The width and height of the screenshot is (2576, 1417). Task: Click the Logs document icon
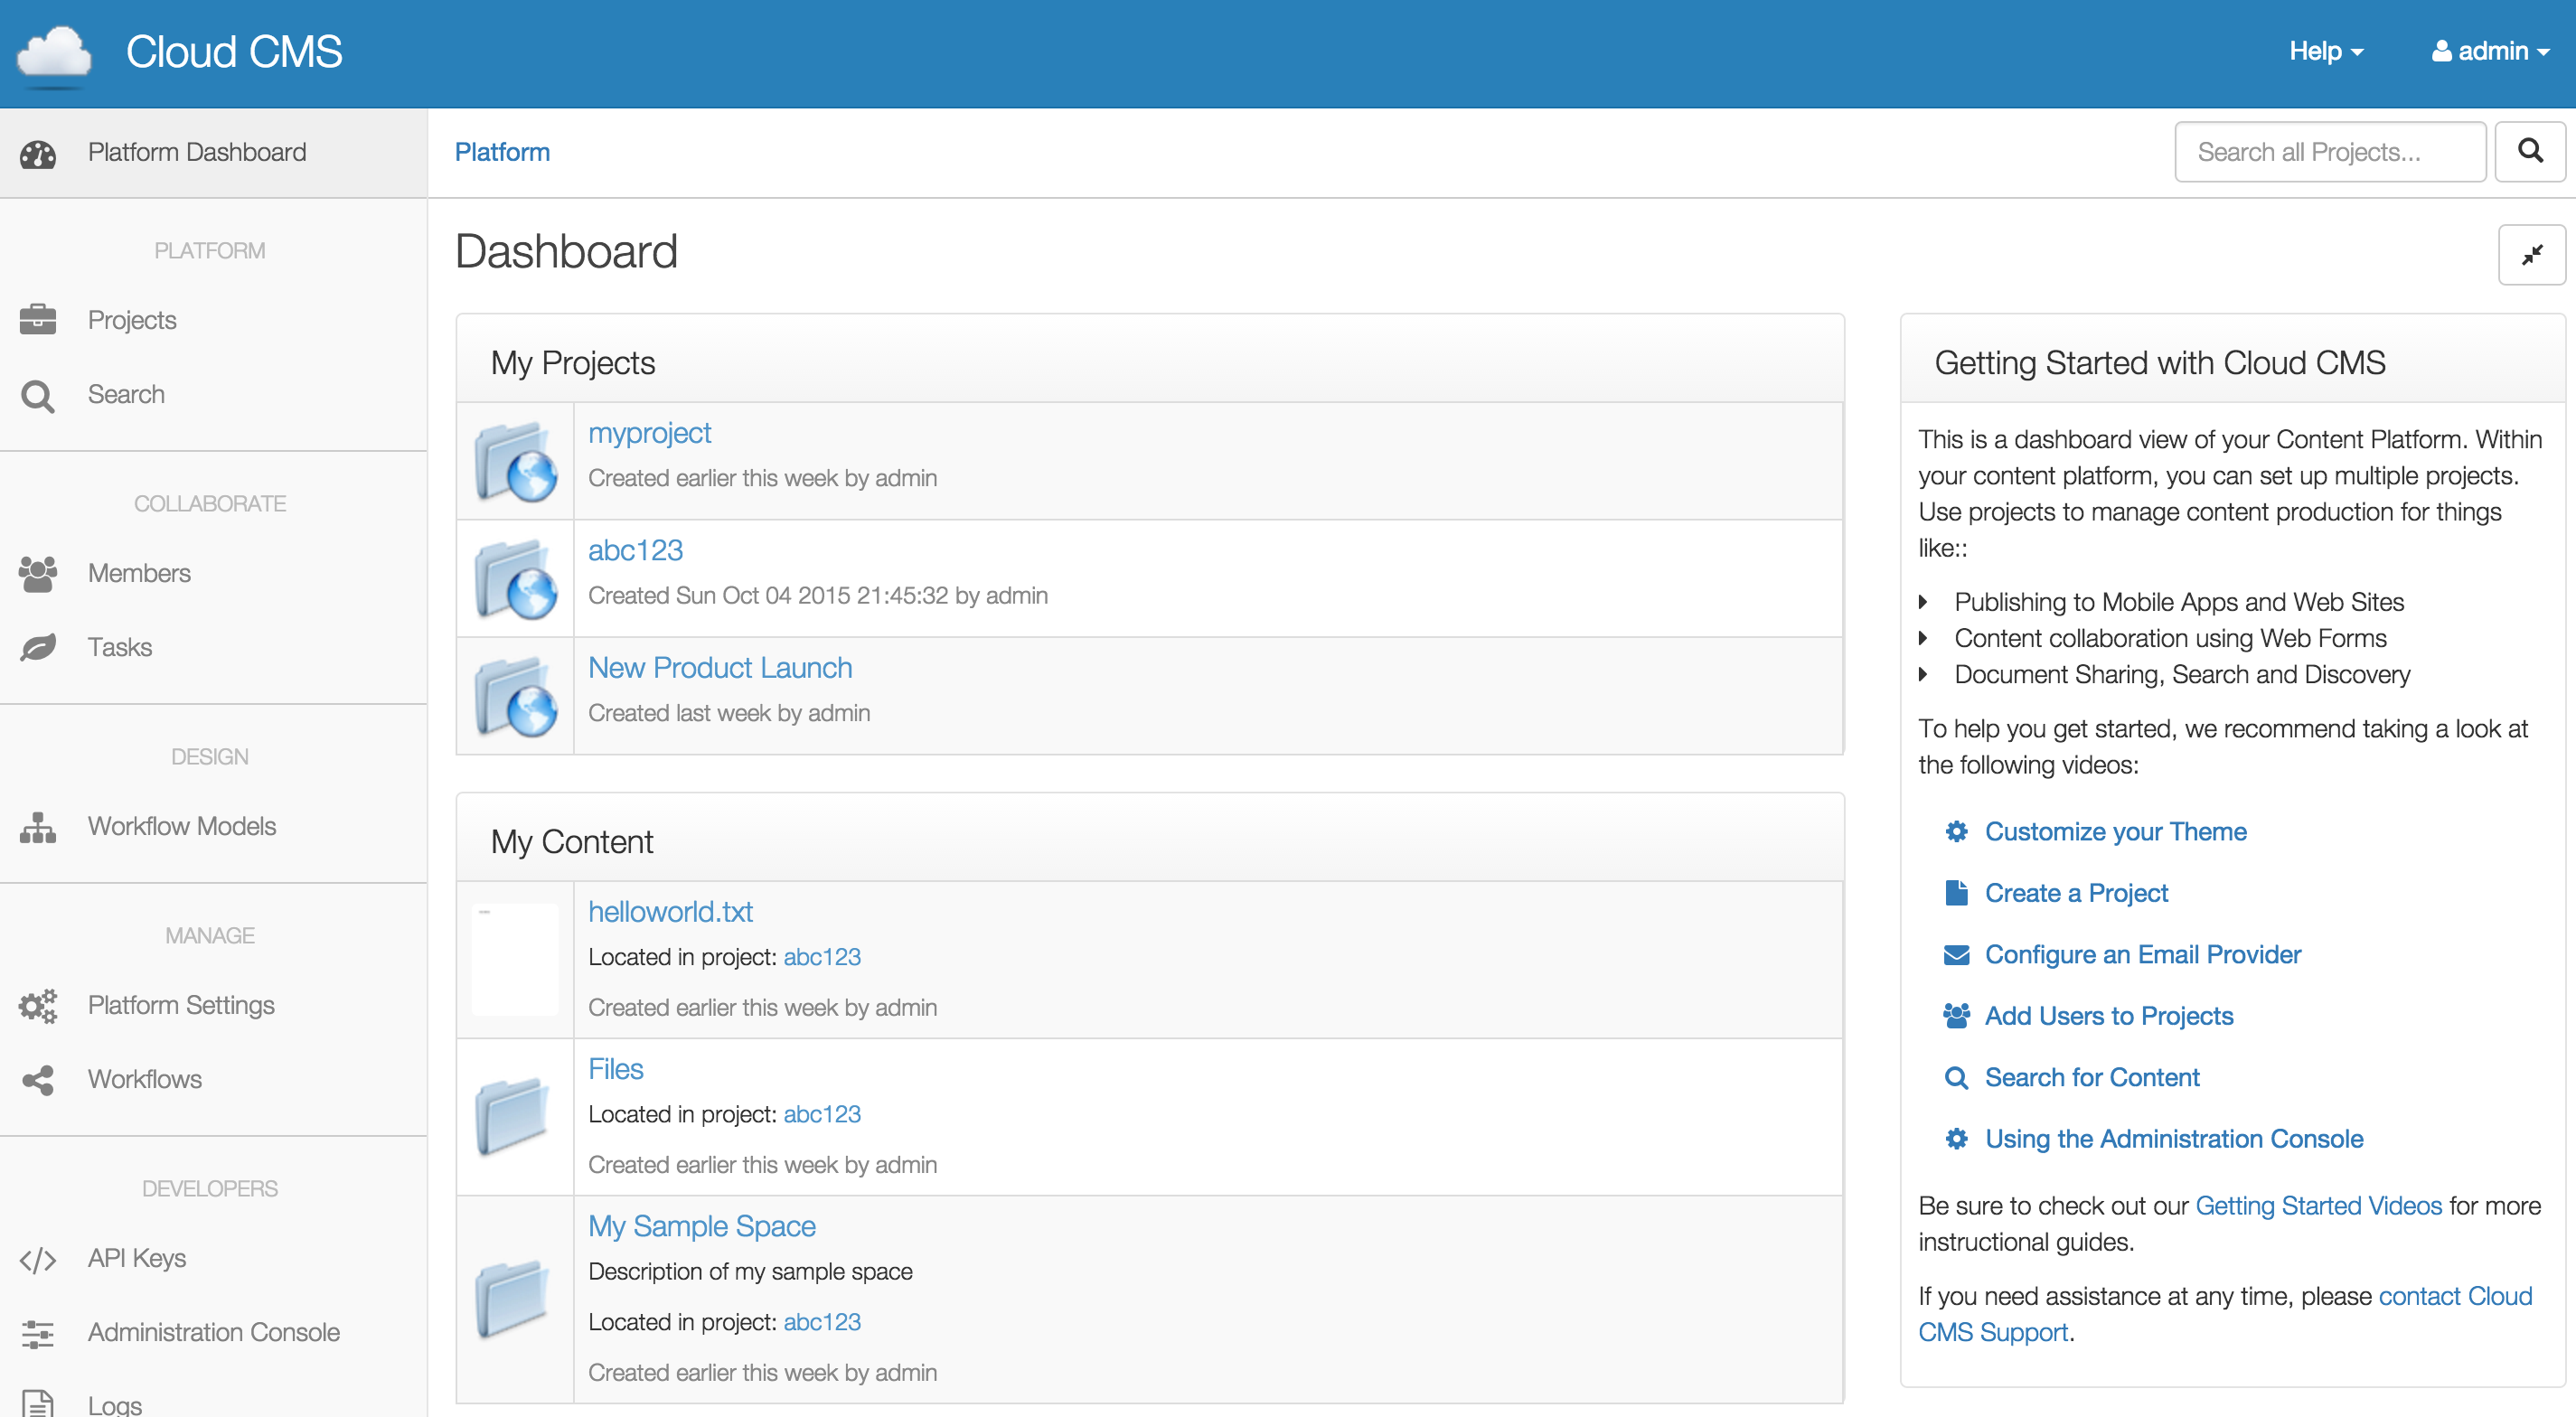pos(38,1405)
